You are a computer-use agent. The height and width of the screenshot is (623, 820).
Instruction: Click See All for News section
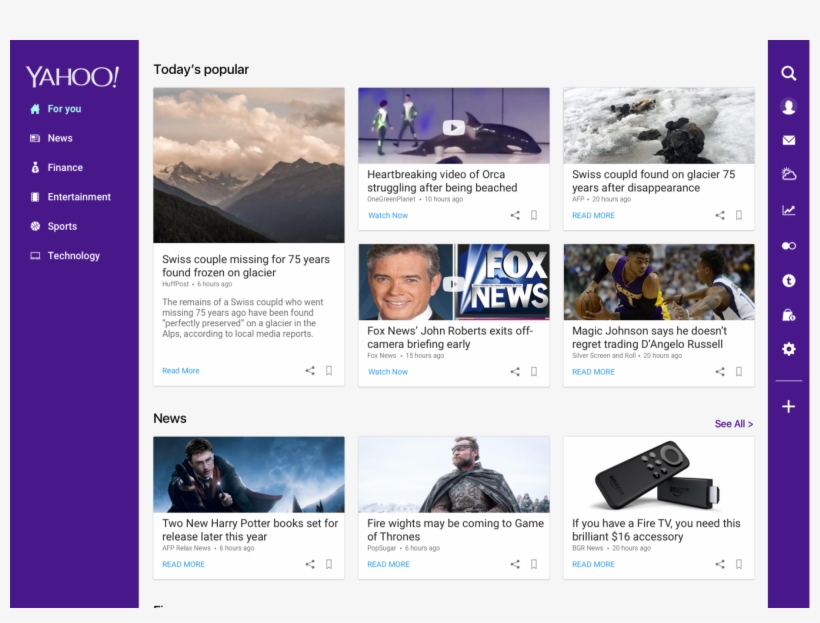(x=734, y=424)
